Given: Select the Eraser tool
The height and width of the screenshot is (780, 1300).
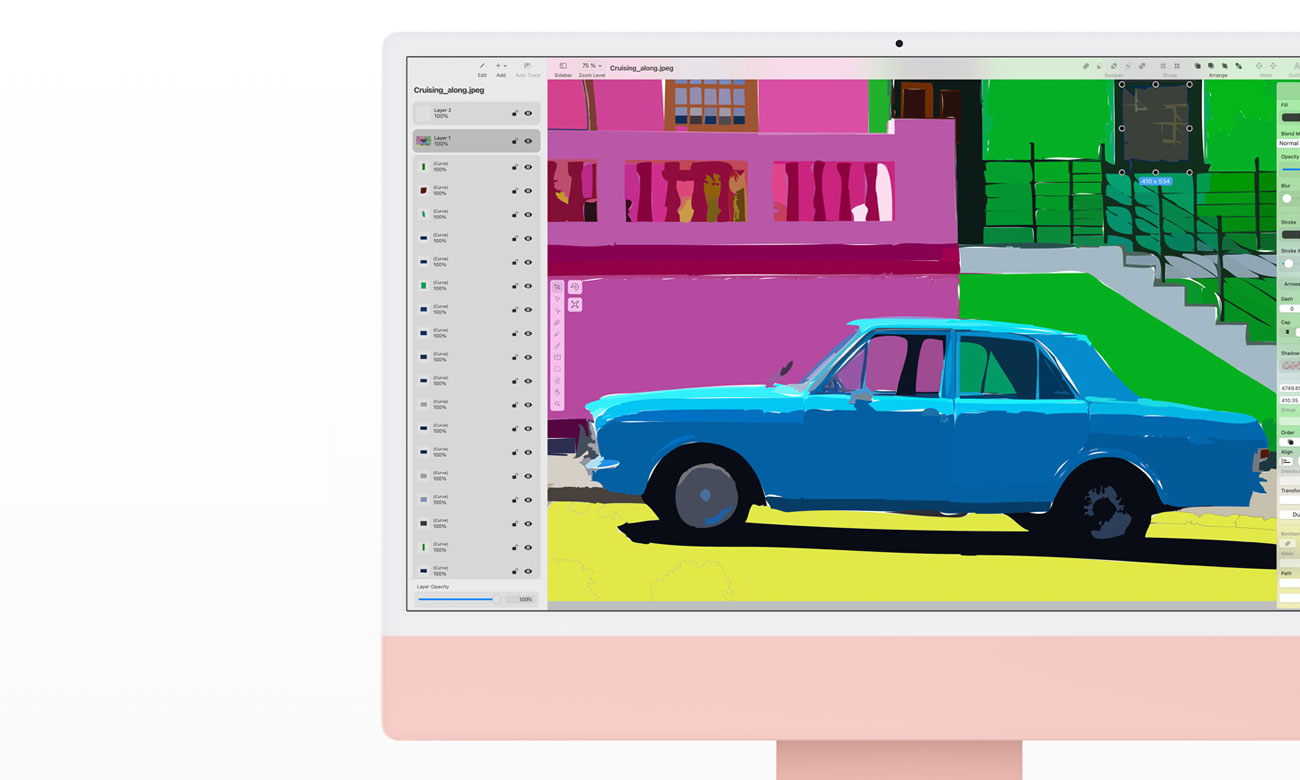Looking at the screenshot, I should click(557, 381).
